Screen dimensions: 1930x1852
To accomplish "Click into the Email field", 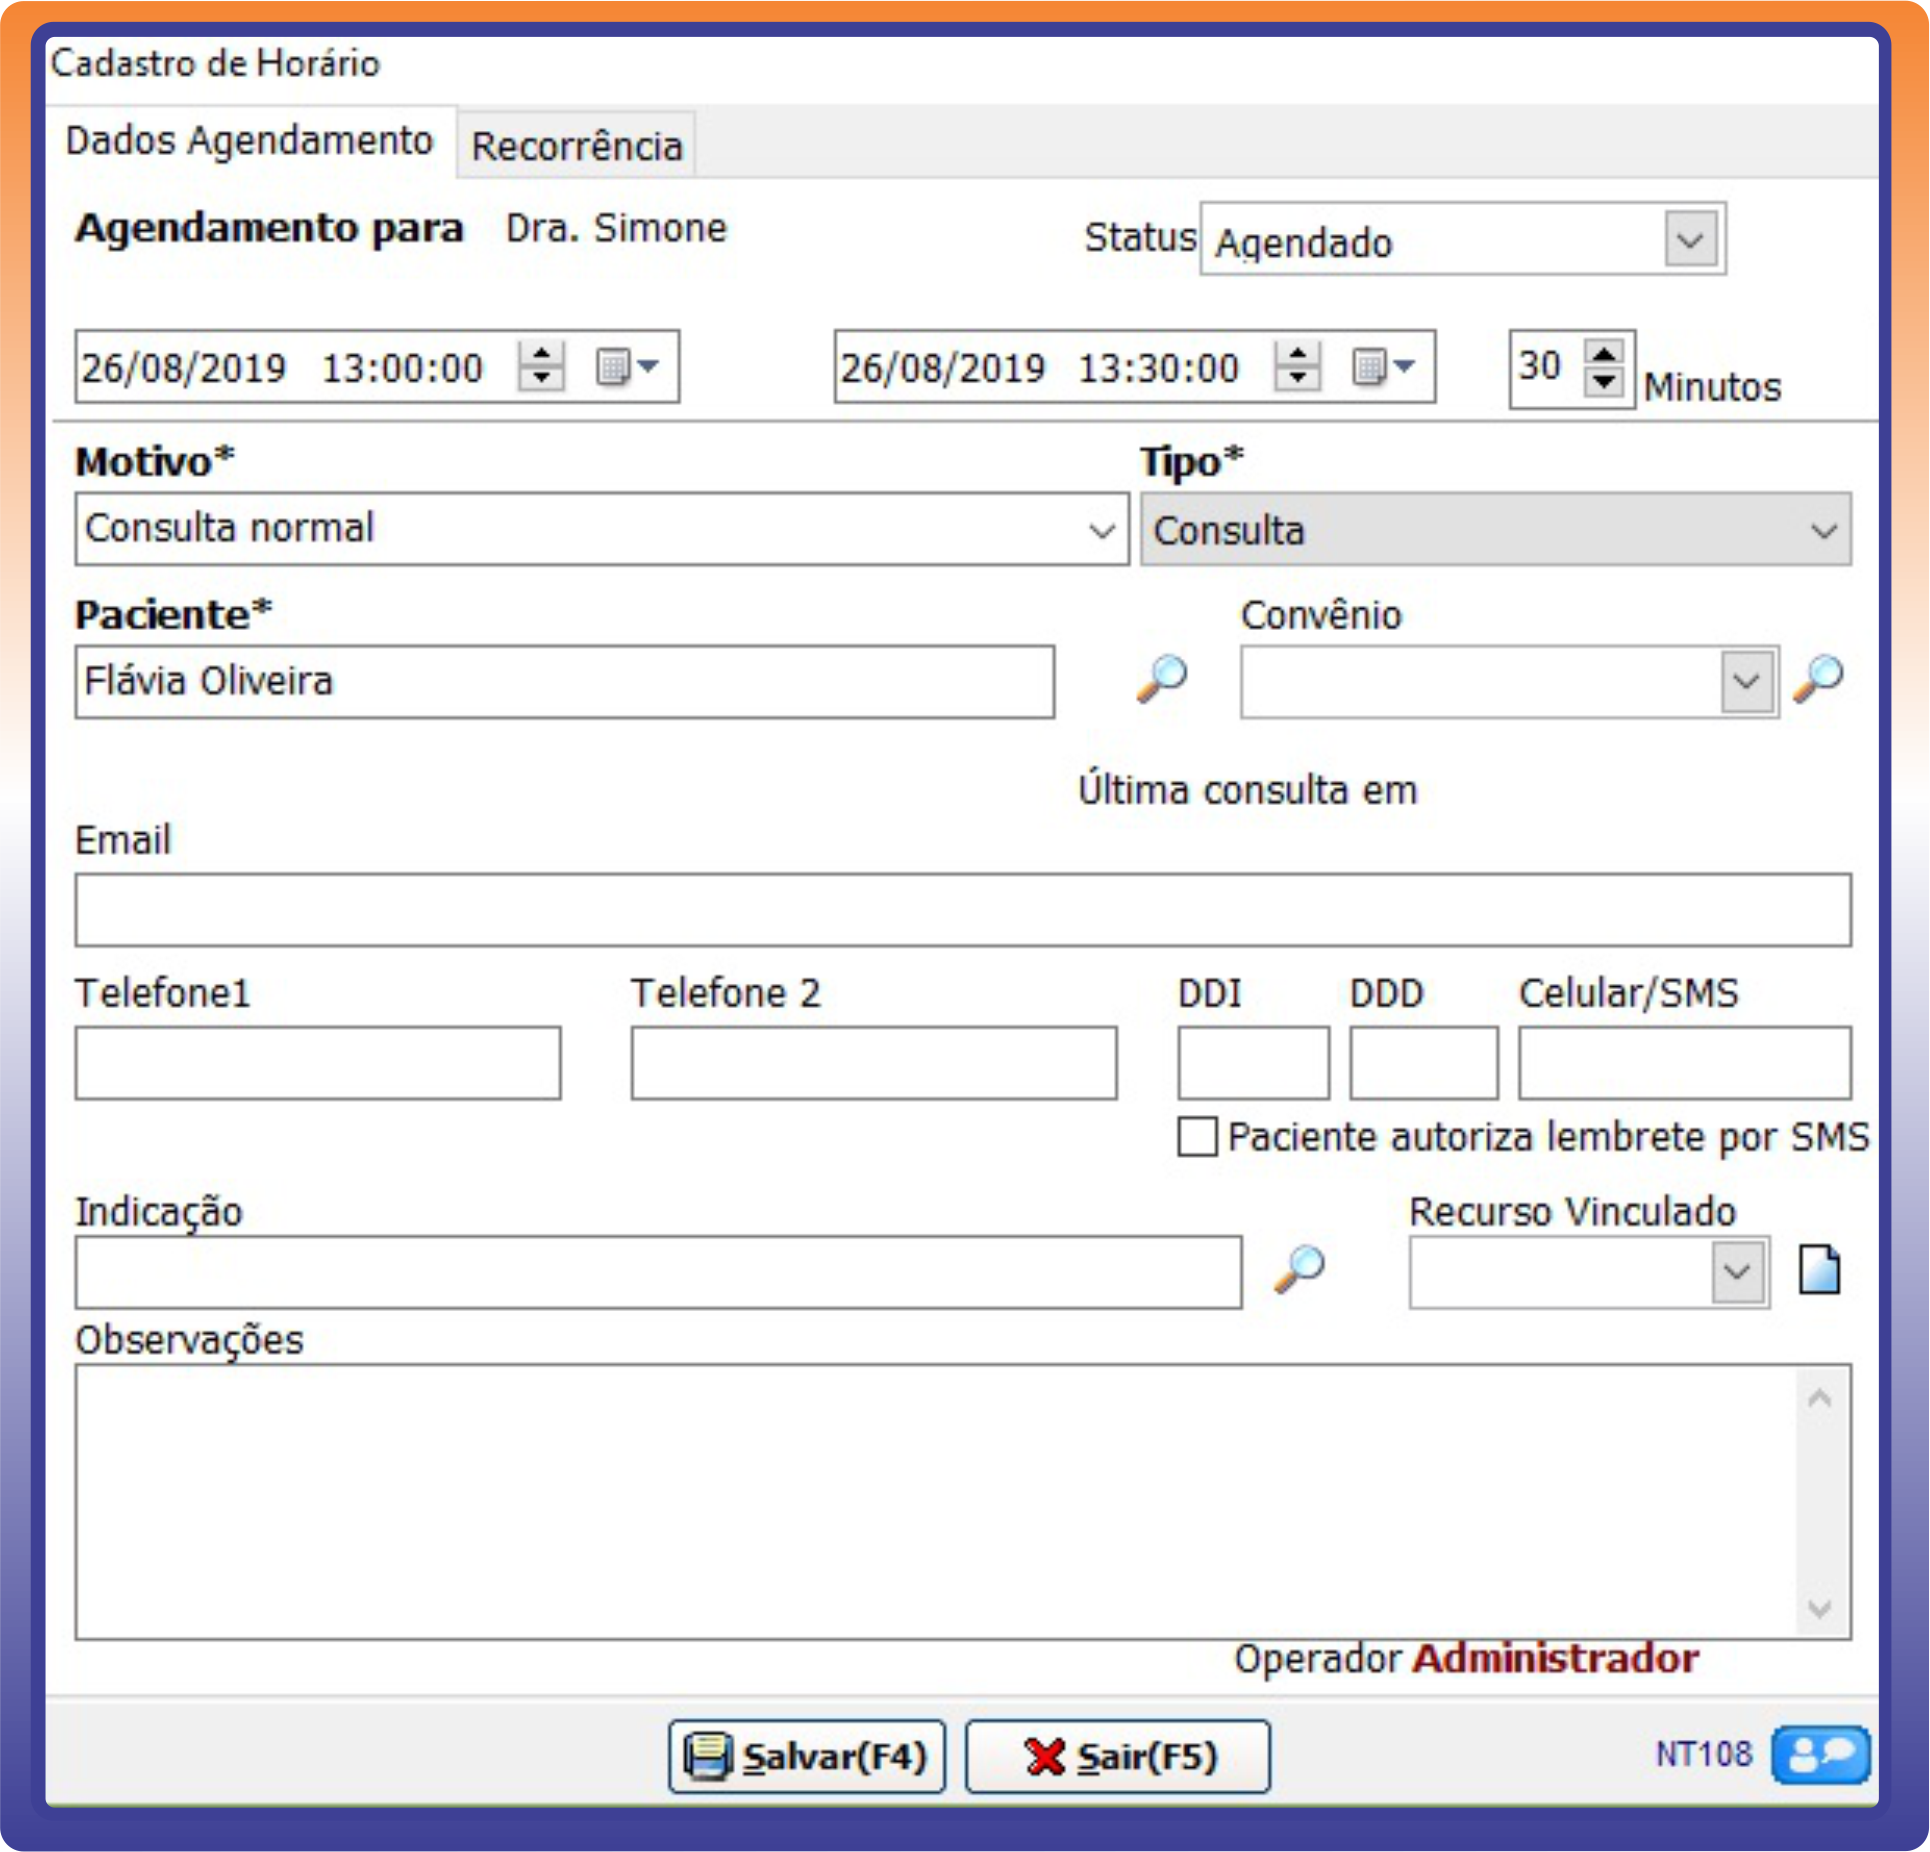I will tap(962, 910).
